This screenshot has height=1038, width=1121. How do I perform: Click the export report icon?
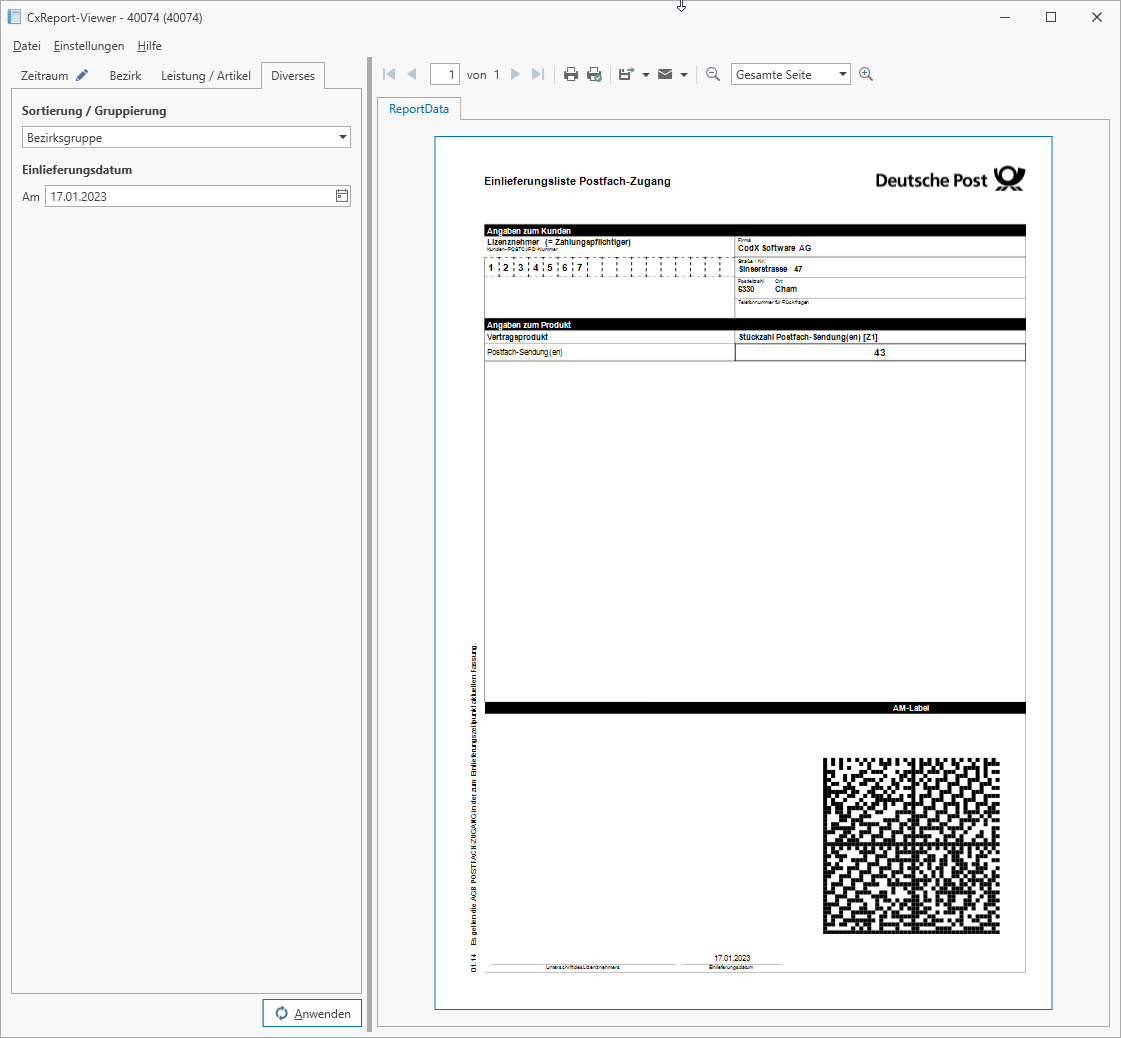point(626,74)
